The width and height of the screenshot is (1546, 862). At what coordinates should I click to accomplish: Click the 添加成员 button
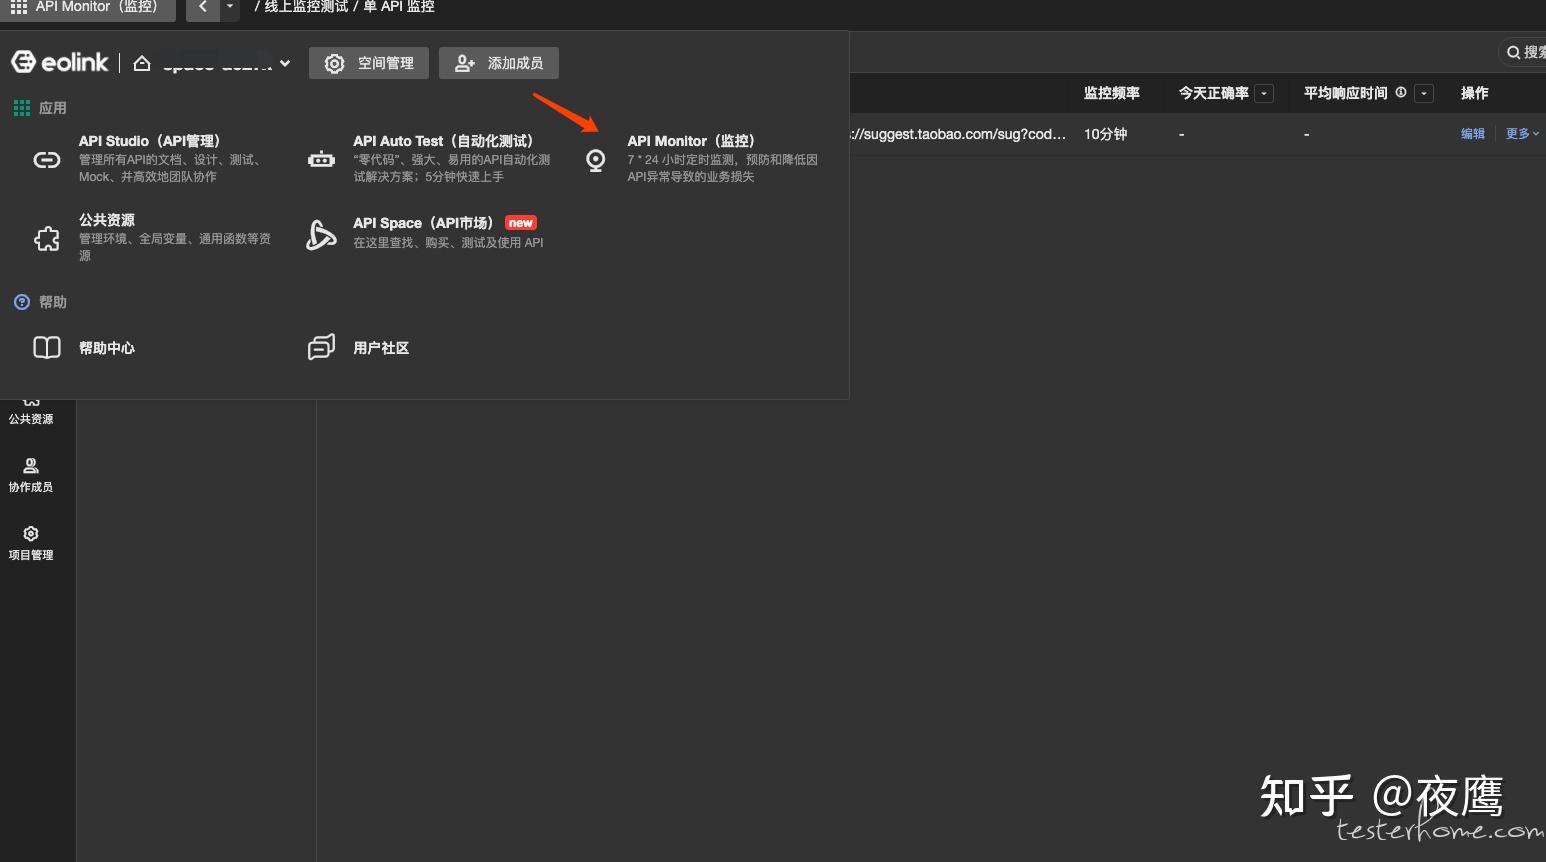[498, 62]
